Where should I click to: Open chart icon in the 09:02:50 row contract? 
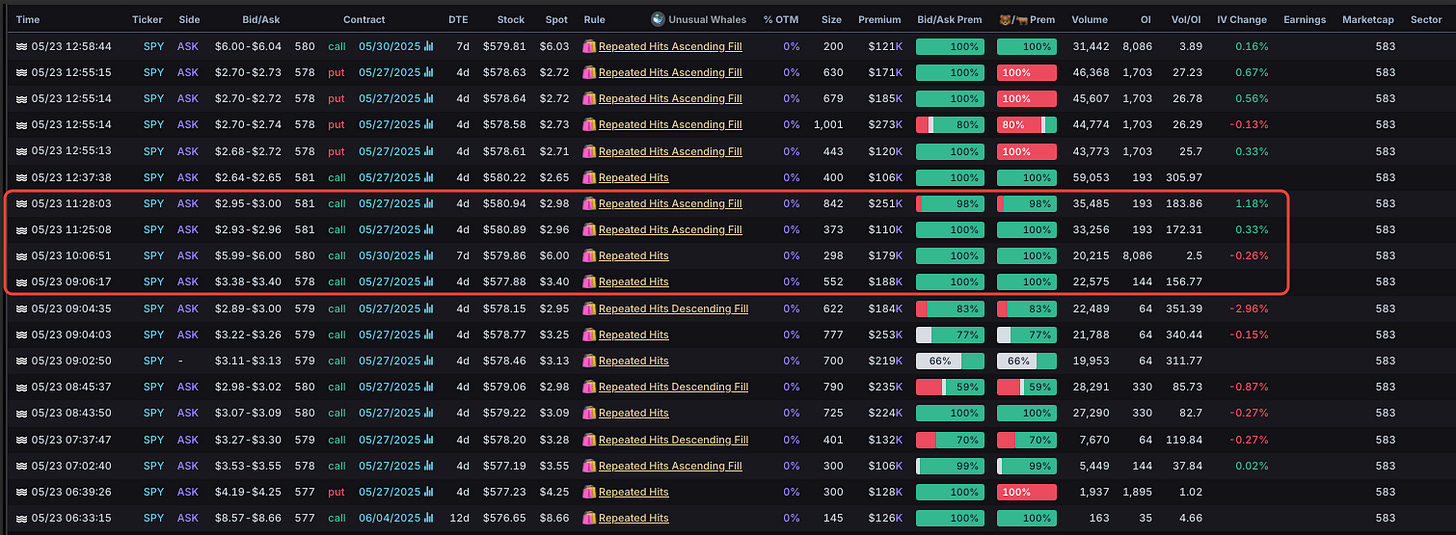429,361
